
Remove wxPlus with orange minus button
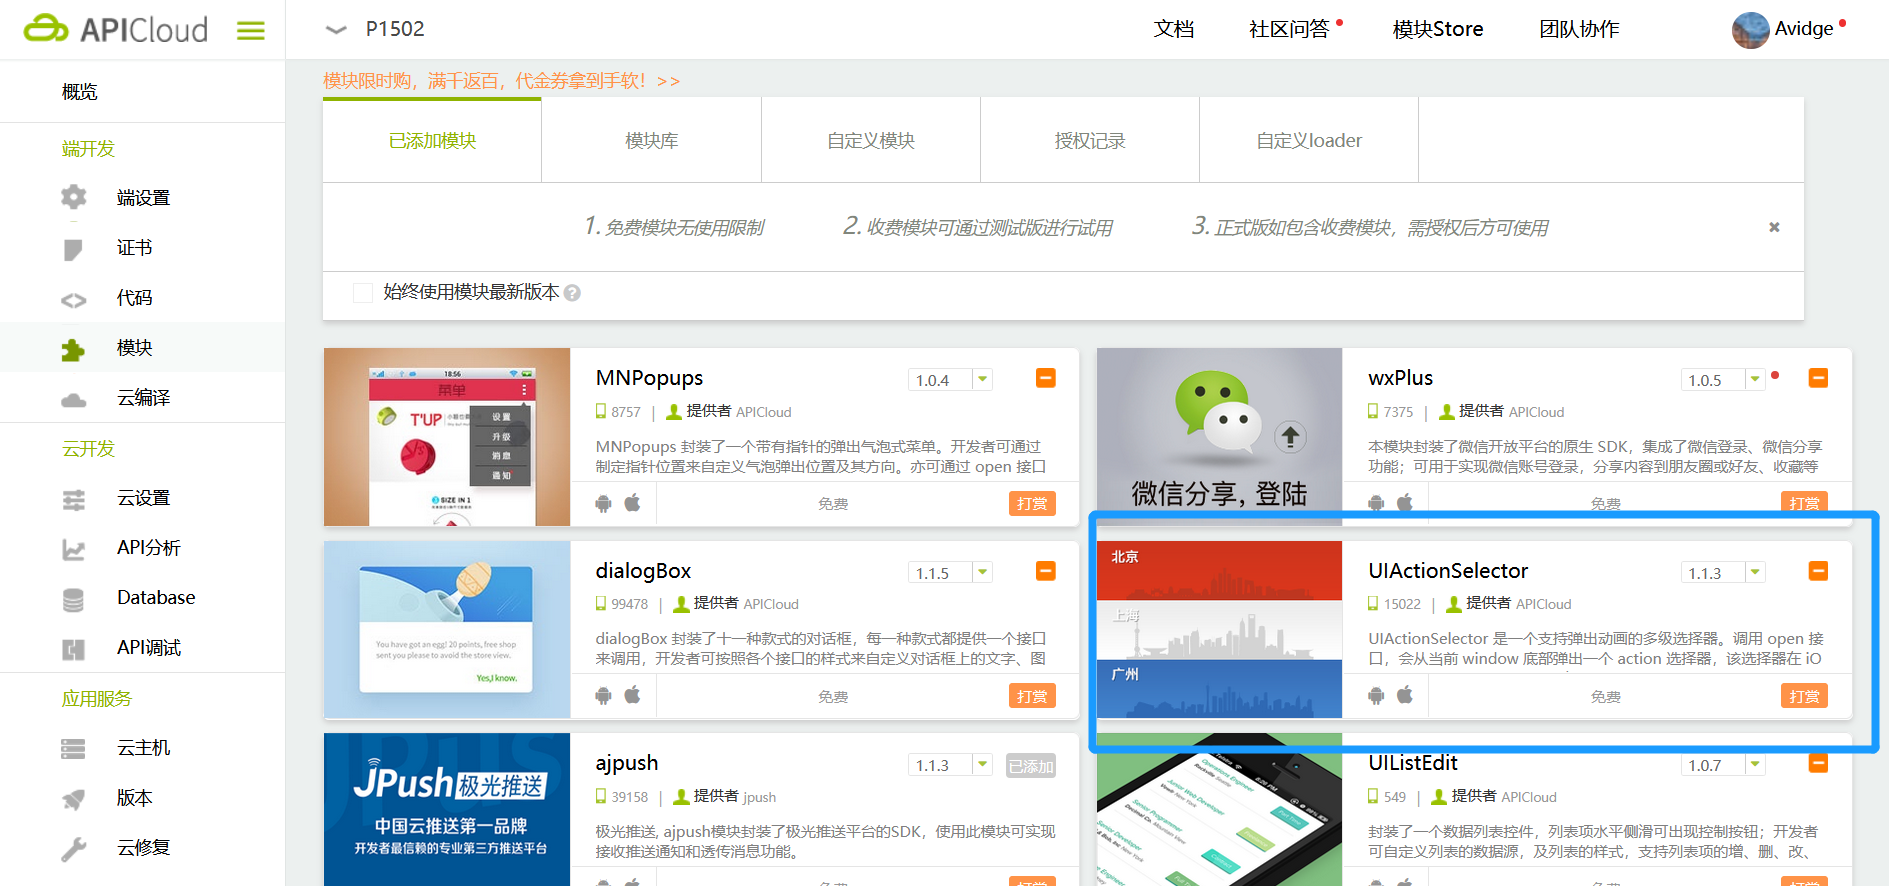click(x=1818, y=378)
